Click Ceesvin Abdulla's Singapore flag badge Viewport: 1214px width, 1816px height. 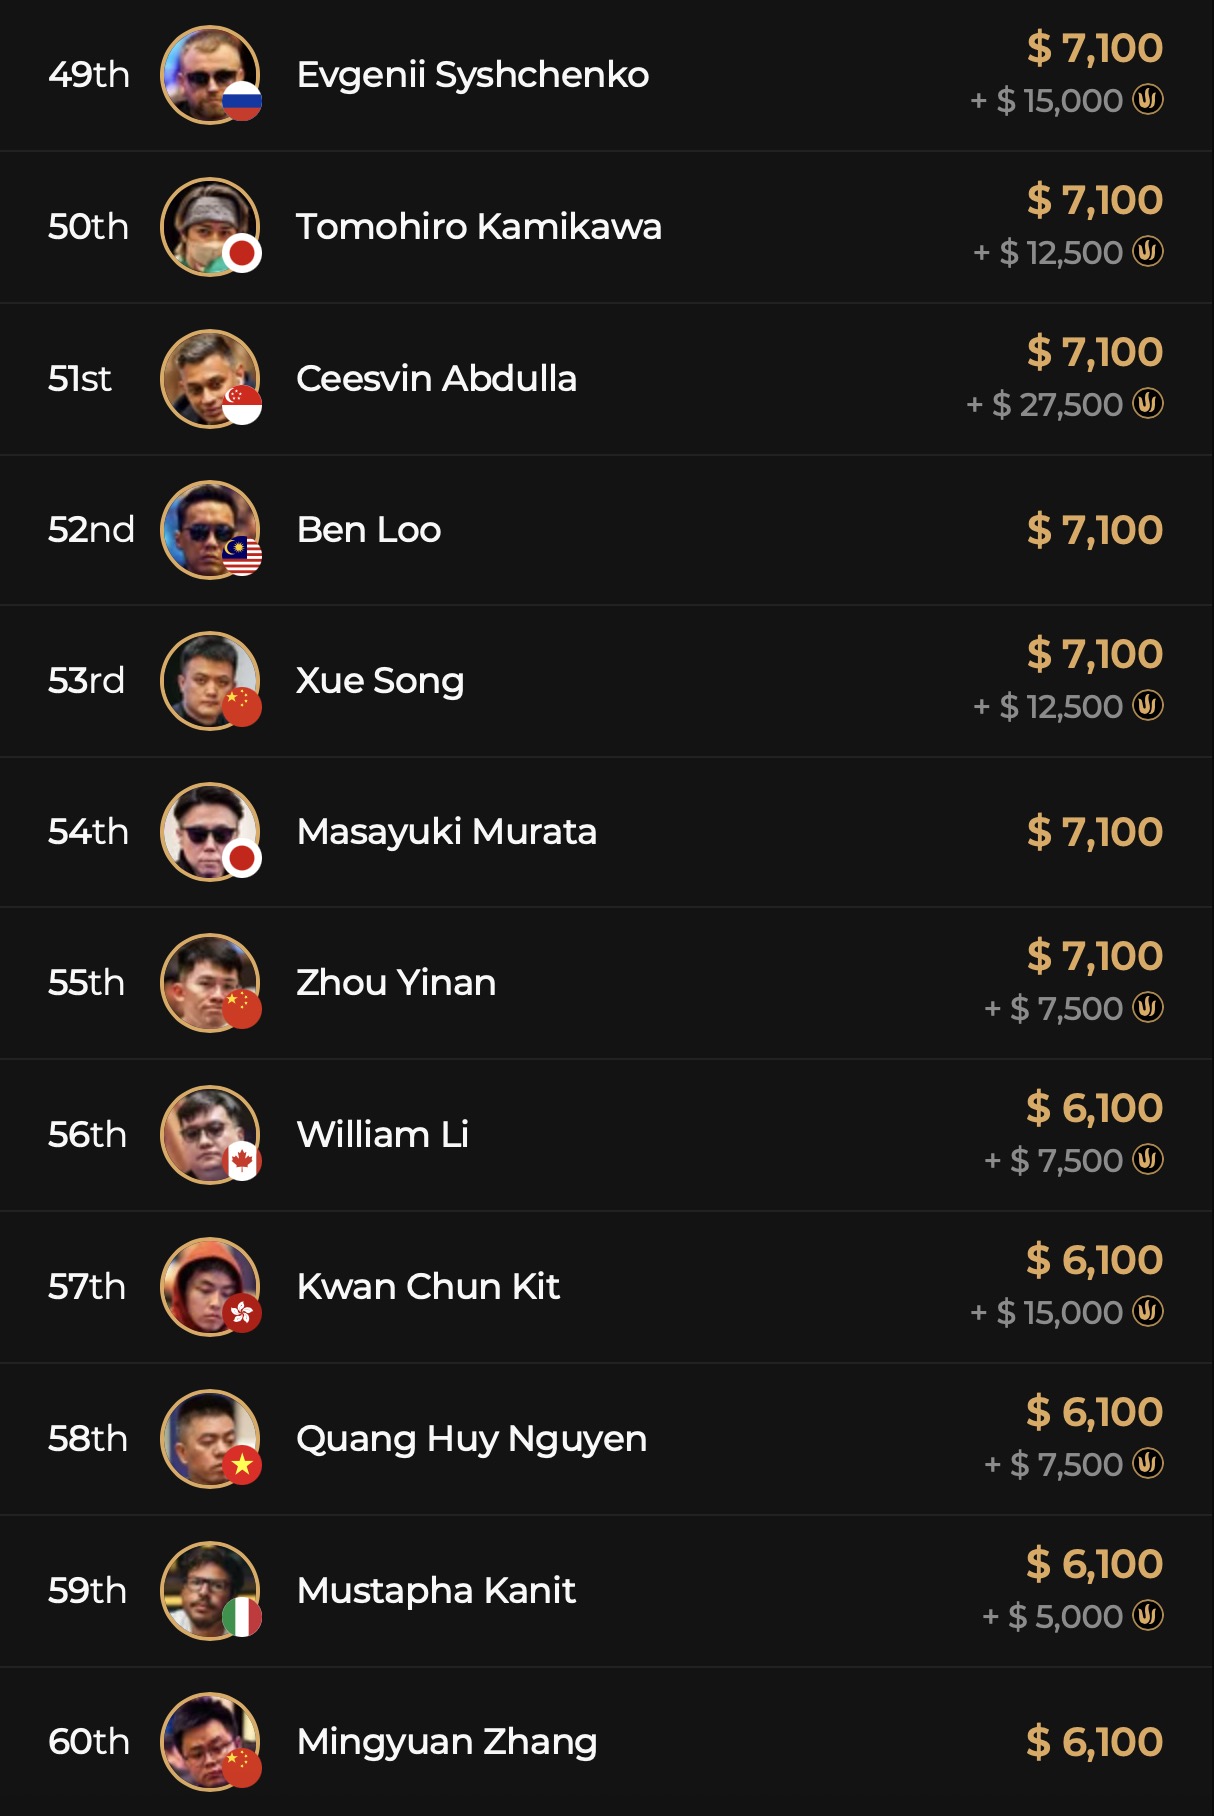pyautogui.click(x=242, y=404)
